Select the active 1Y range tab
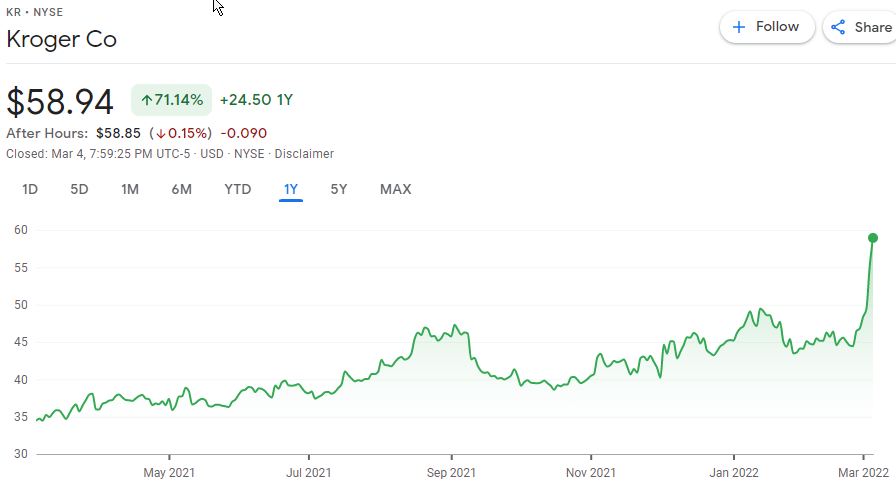This screenshot has width=896, height=485. tap(291, 189)
